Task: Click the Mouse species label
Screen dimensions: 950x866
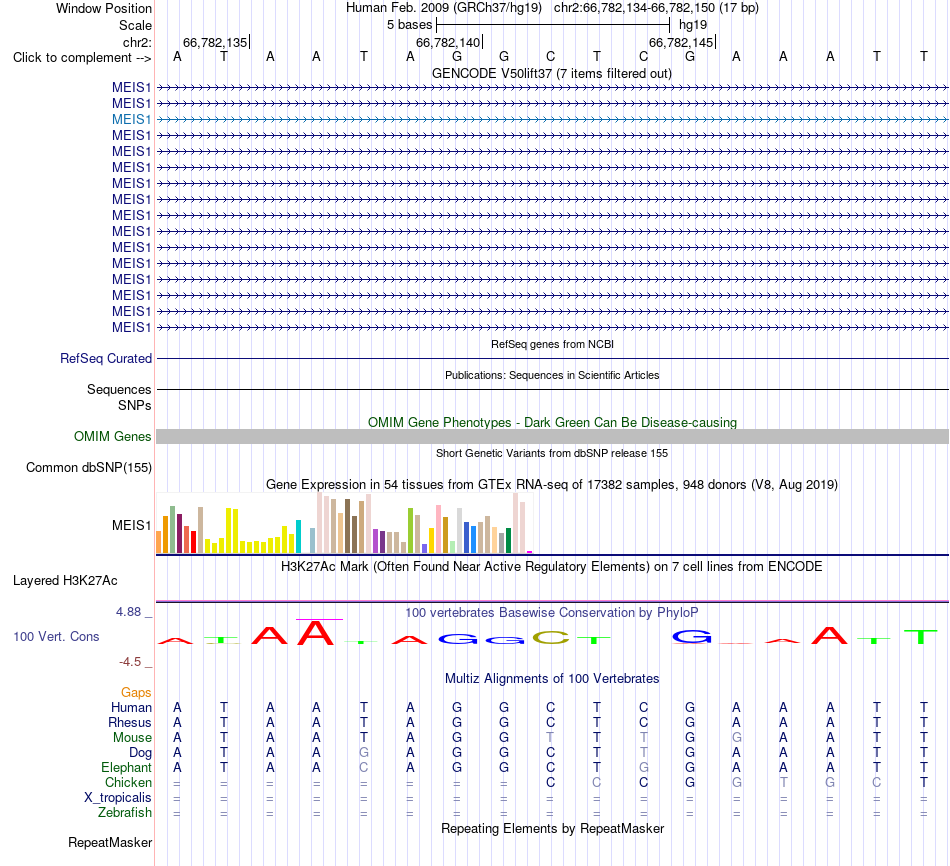Action: pos(132,738)
